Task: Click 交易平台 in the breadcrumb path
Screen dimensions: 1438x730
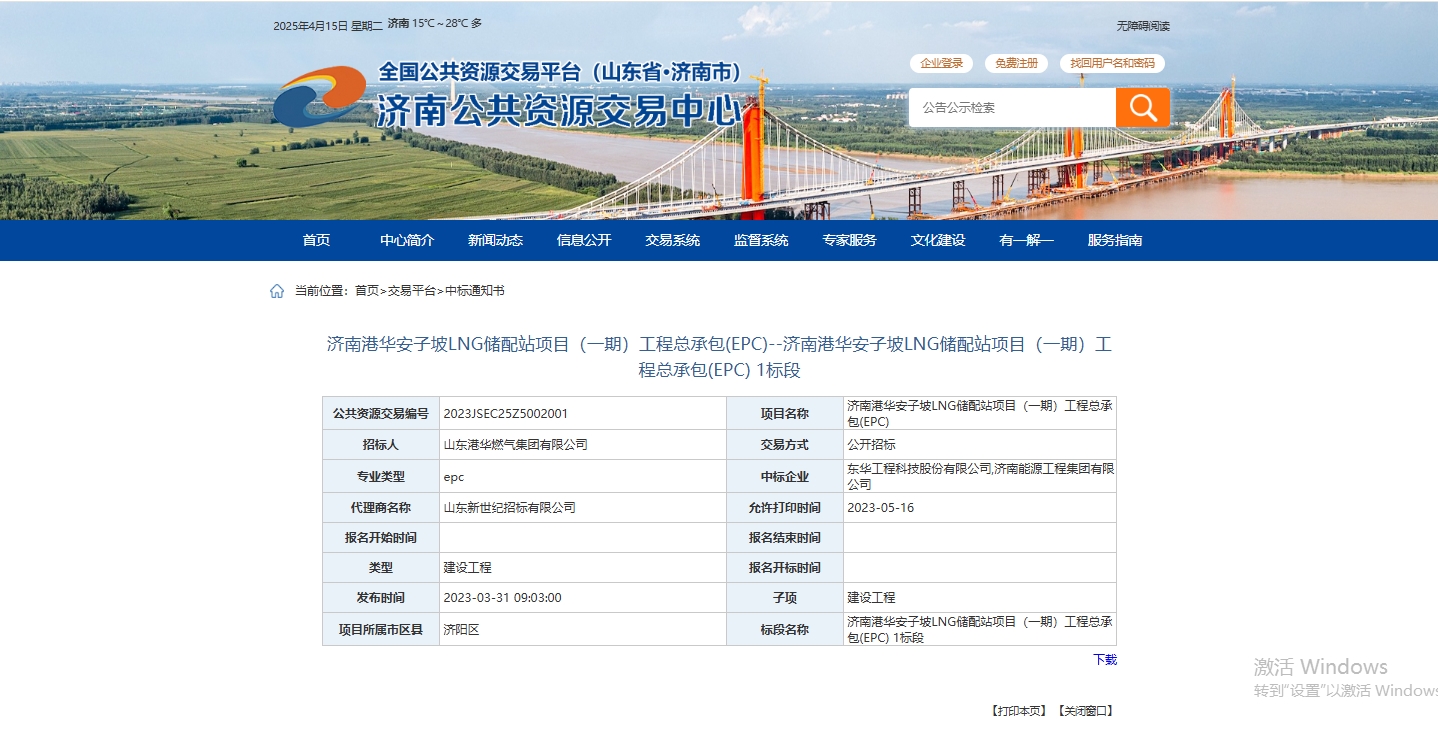Action: 412,291
